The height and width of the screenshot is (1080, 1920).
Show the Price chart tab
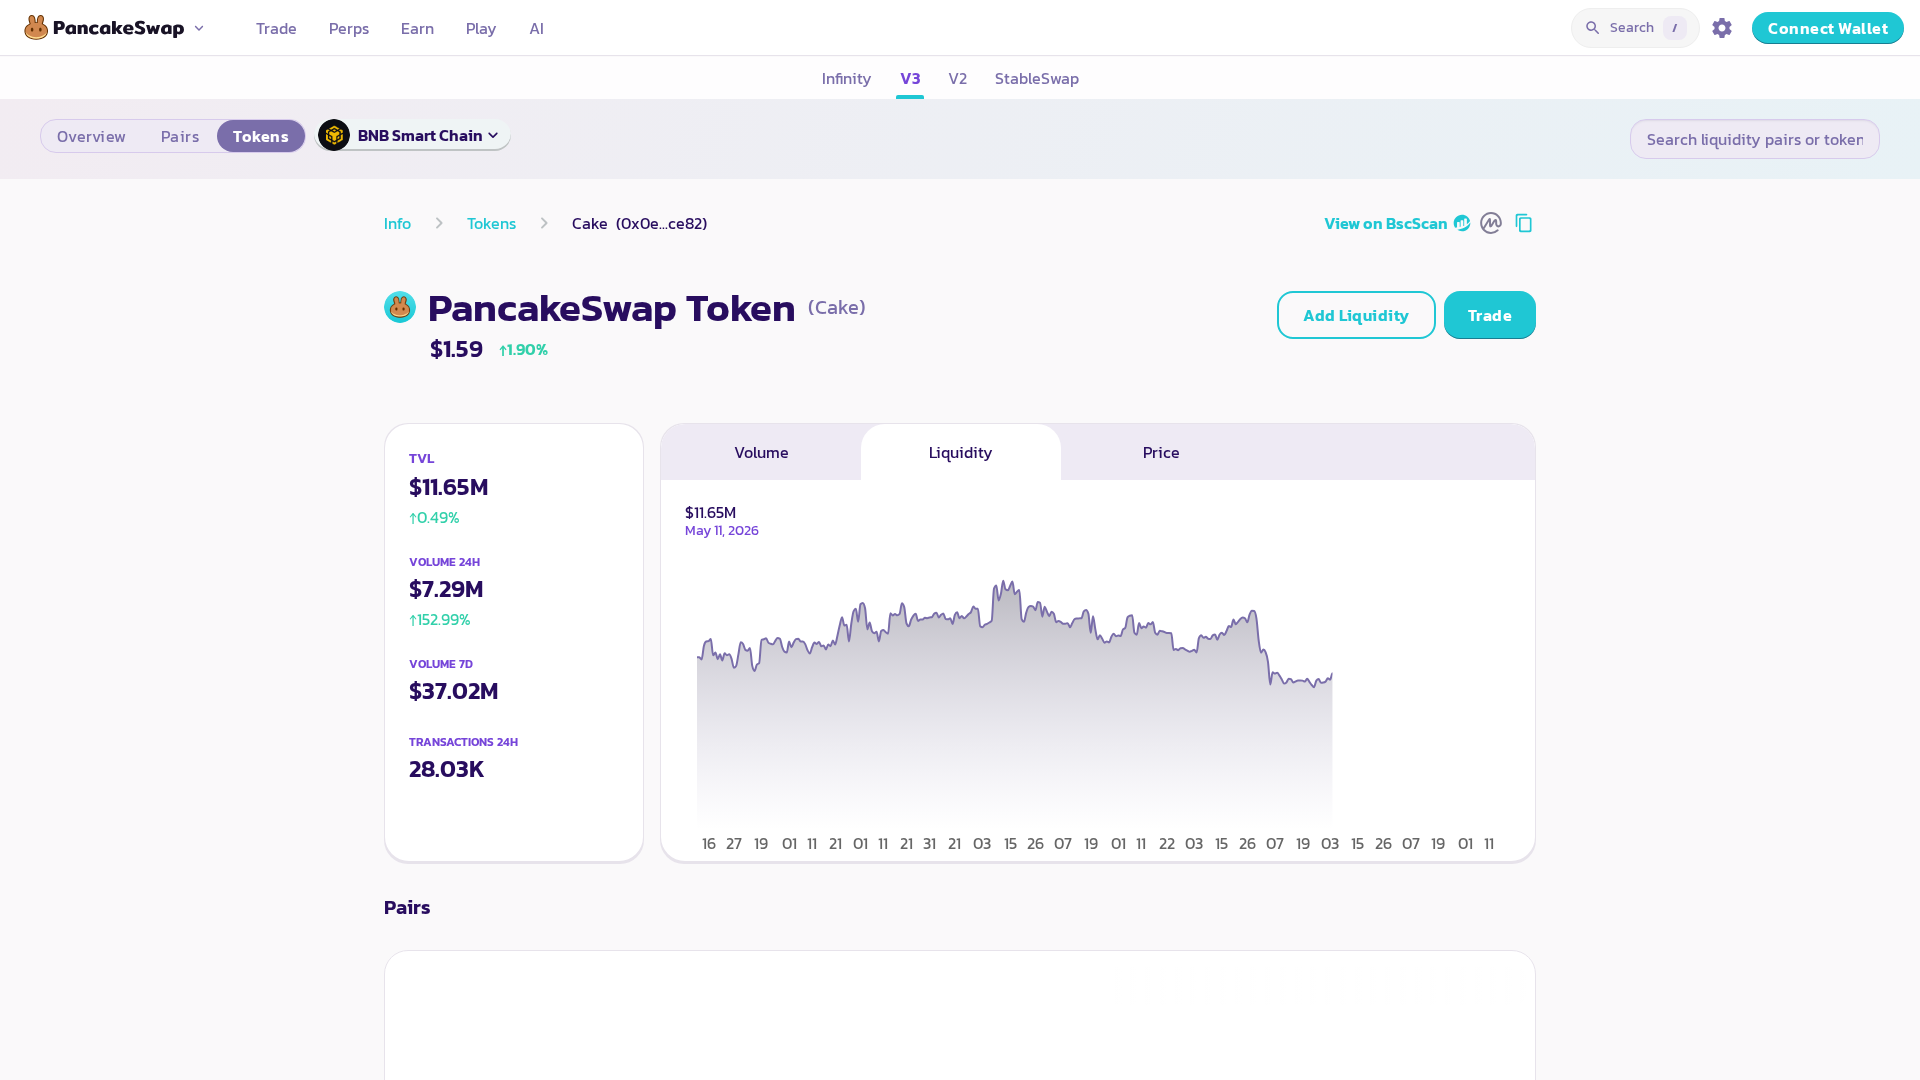point(1161,452)
